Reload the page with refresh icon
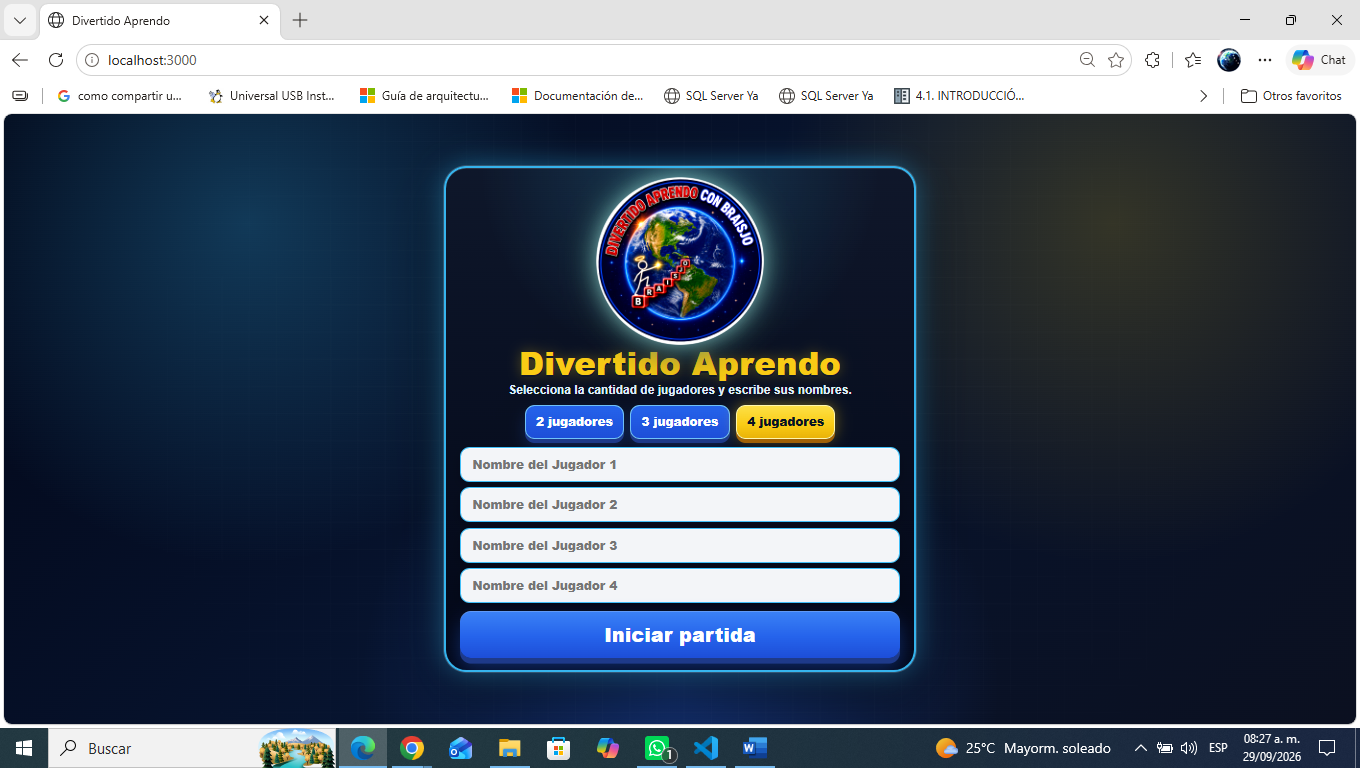This screenshot has height=768, width=1360. point(56,60)
